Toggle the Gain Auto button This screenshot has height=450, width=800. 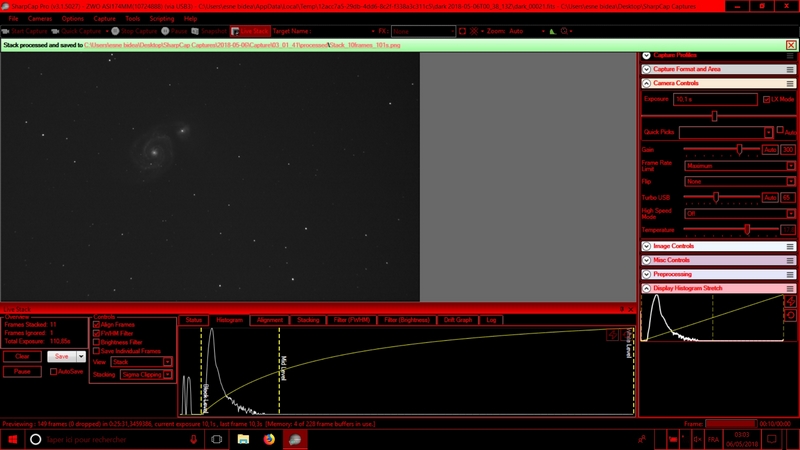tap(770, 150)
